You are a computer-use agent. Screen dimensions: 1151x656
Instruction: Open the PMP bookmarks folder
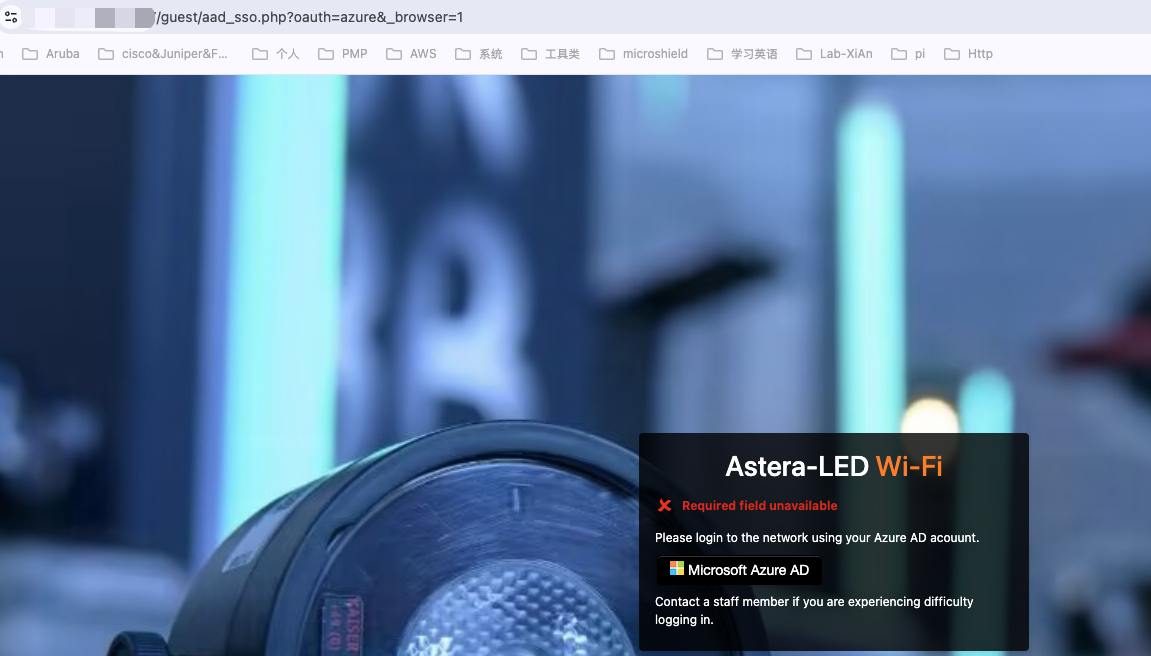point(343,54)
